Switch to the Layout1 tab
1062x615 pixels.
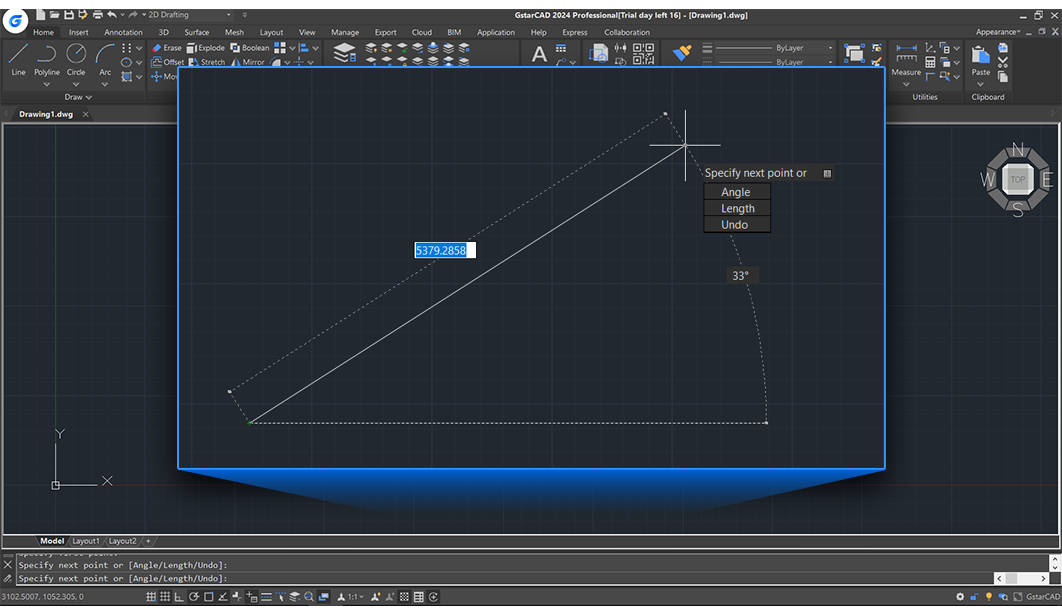(x=86, y=540)
